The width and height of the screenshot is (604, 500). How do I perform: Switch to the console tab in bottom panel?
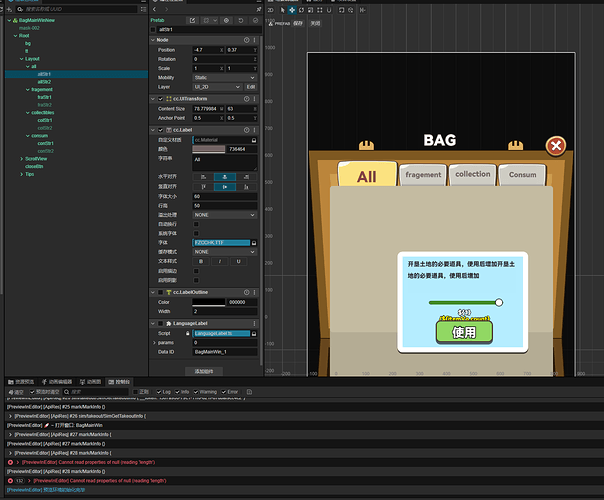(119, 382)
